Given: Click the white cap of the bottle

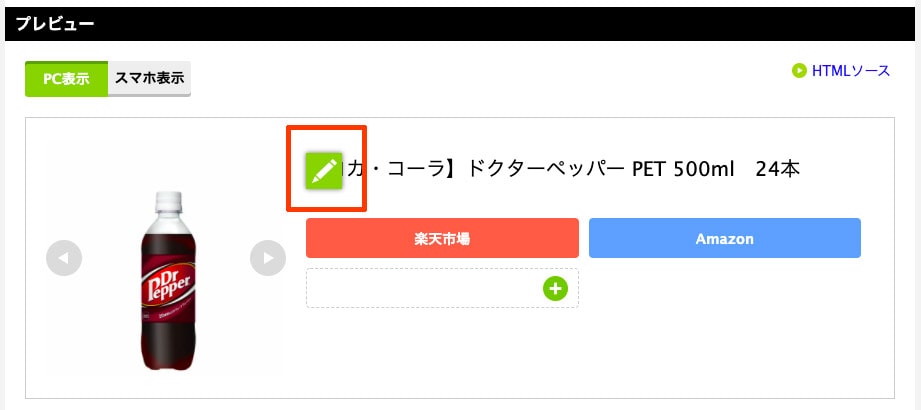Looking at the screenshot, I should click(x=166, y=200).
